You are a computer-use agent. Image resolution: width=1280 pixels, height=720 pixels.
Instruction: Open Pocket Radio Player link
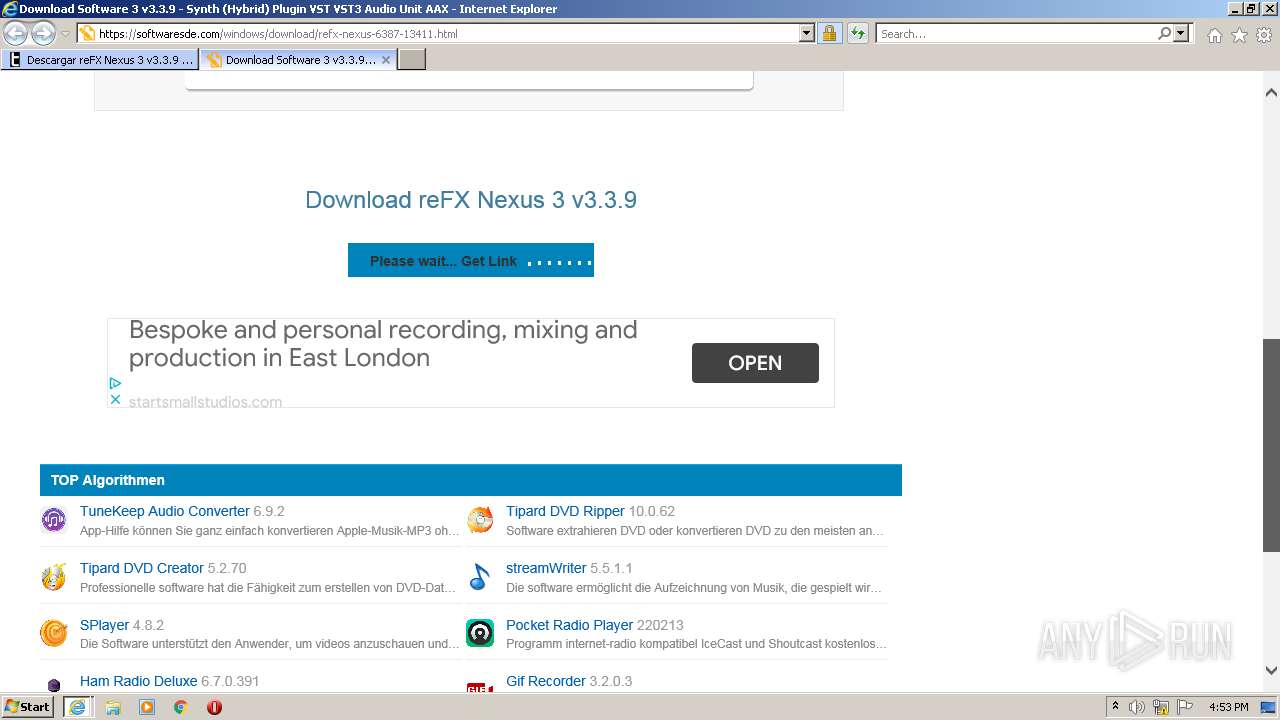[x=569, y=625]
